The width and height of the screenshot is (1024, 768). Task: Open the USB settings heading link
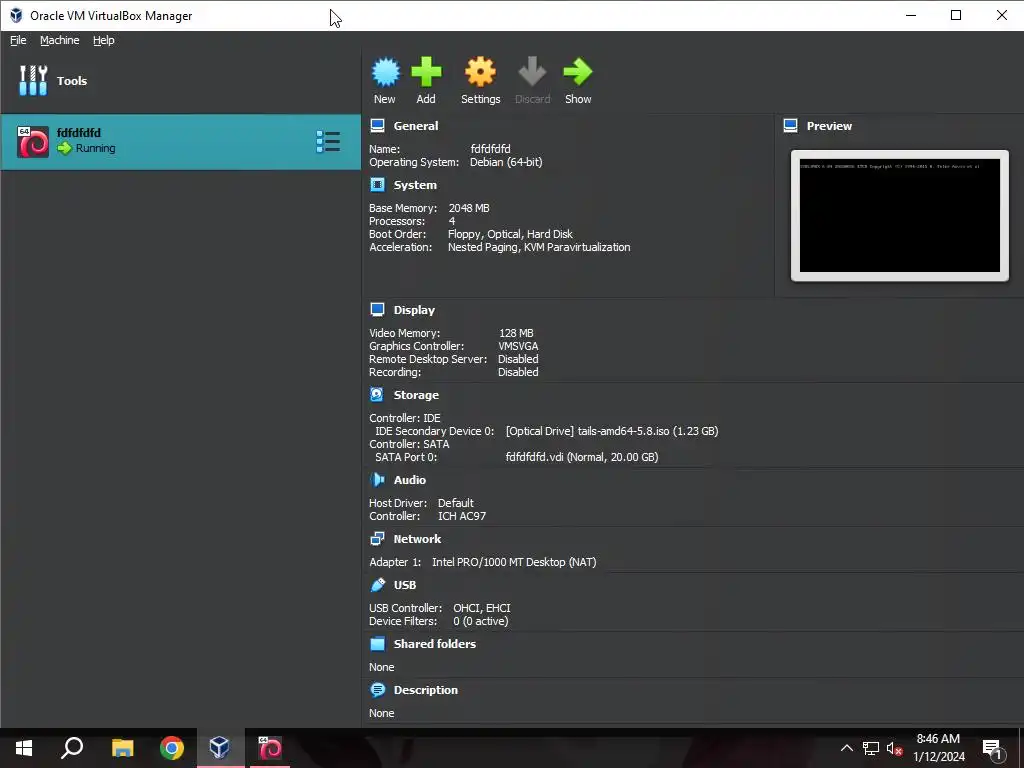tap(405, 585)
